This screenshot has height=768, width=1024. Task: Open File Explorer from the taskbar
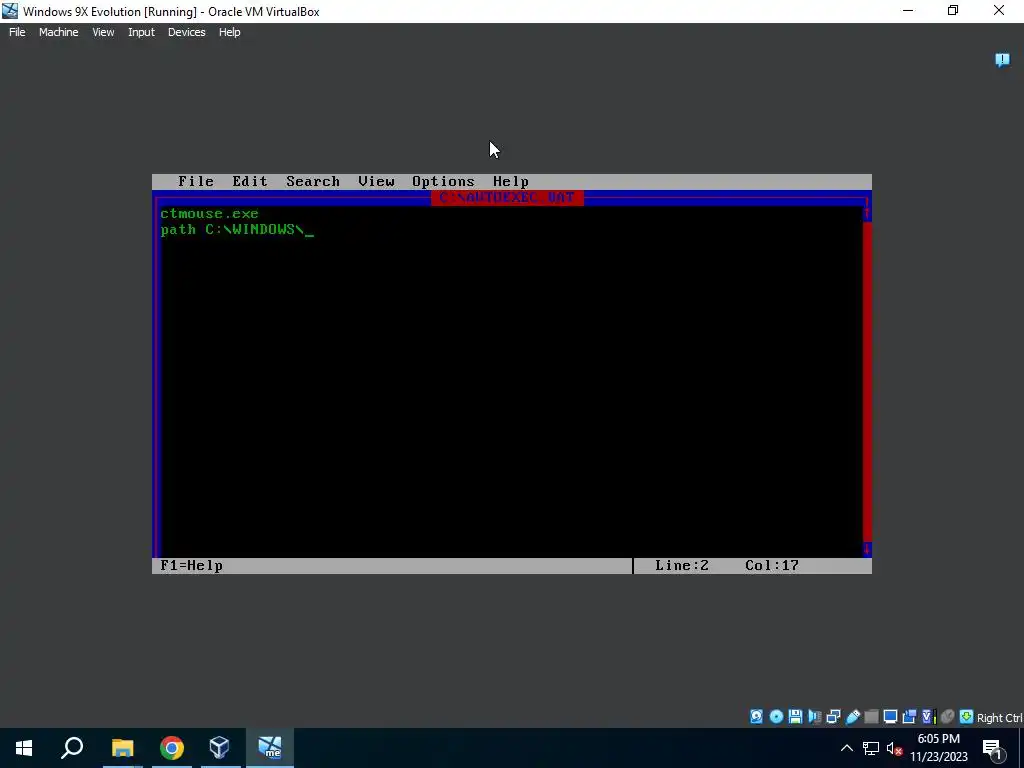tap(122, 748)
